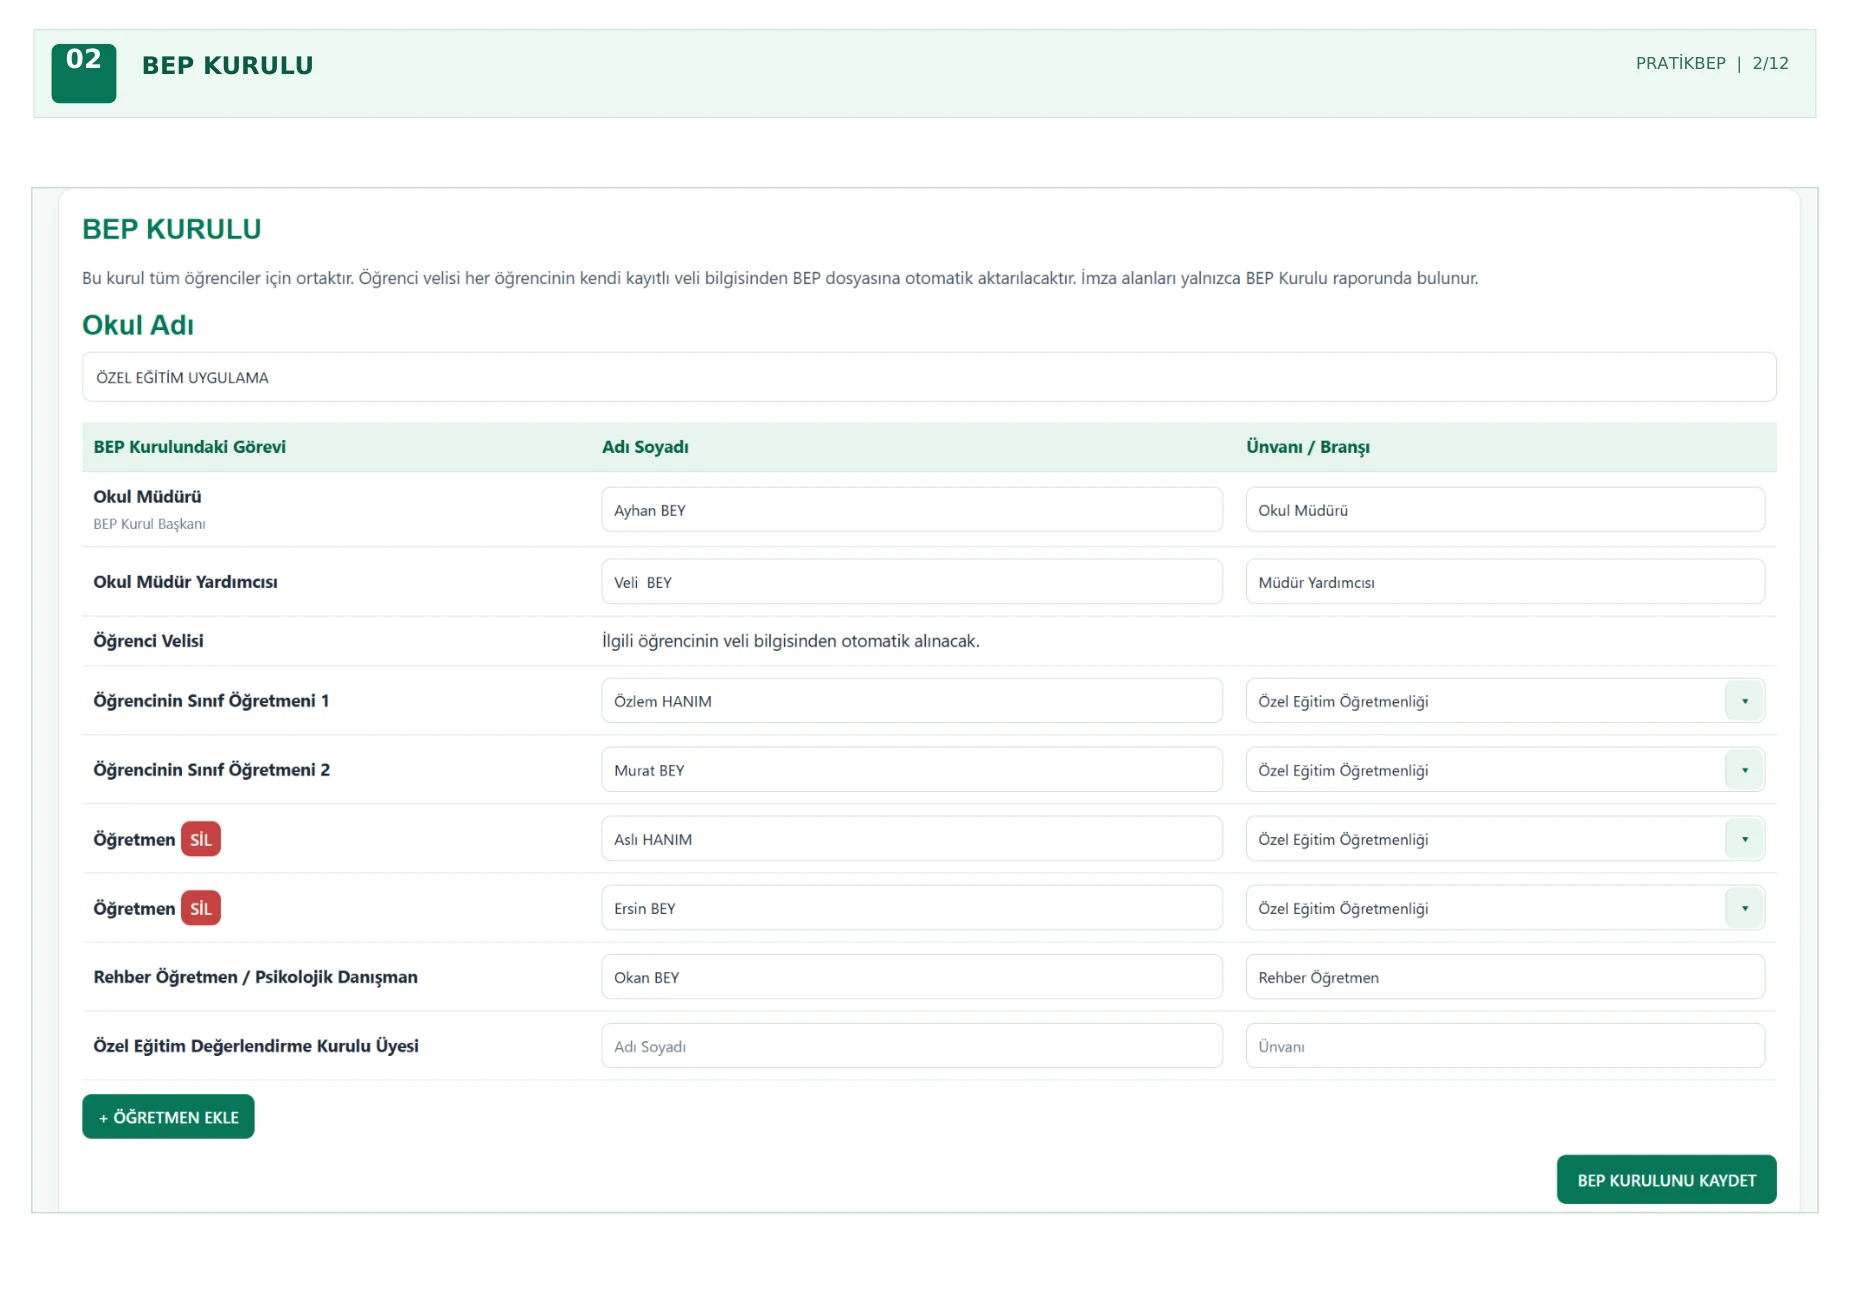Delete the Öğretmen row for Aslı HANIM
The image size is (1850, 1309).
tap(201, 839)
